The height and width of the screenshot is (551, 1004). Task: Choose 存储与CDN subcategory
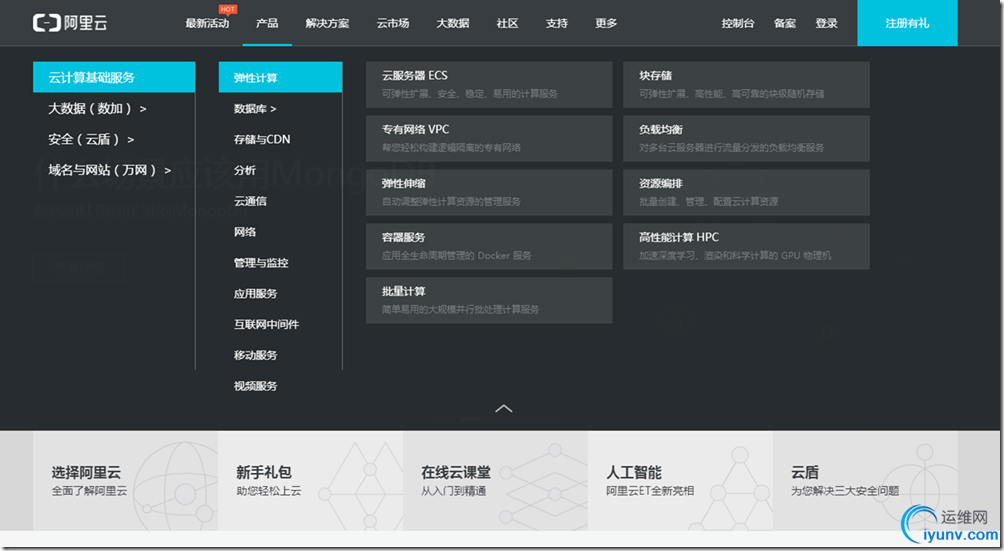(262, 140)
